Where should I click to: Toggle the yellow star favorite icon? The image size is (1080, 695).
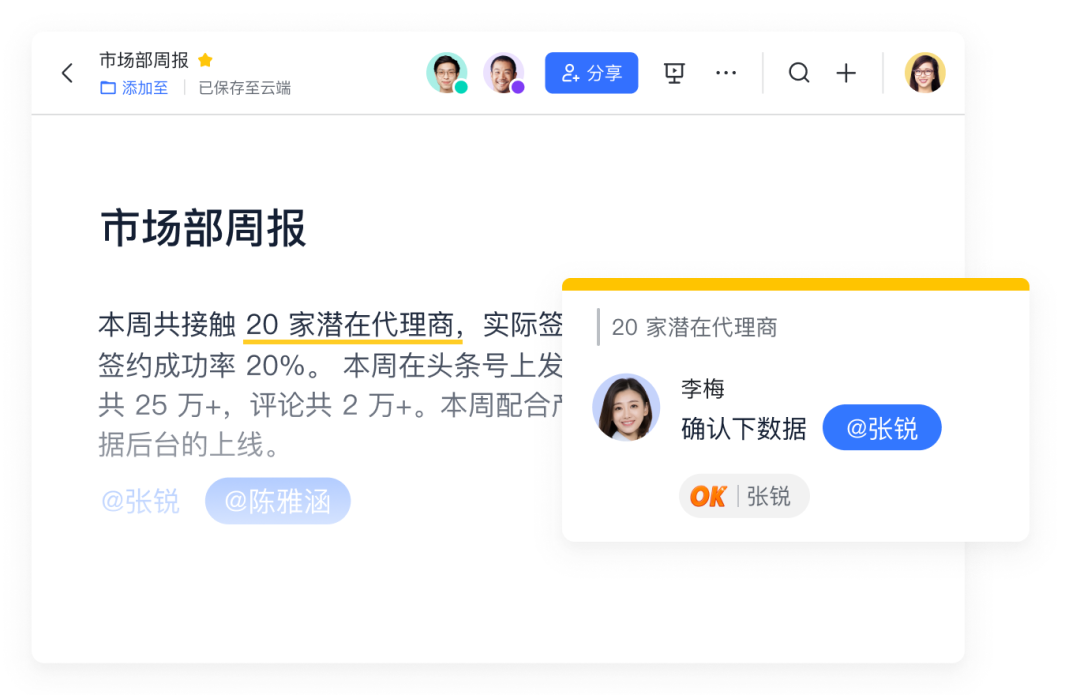point(205,60)
